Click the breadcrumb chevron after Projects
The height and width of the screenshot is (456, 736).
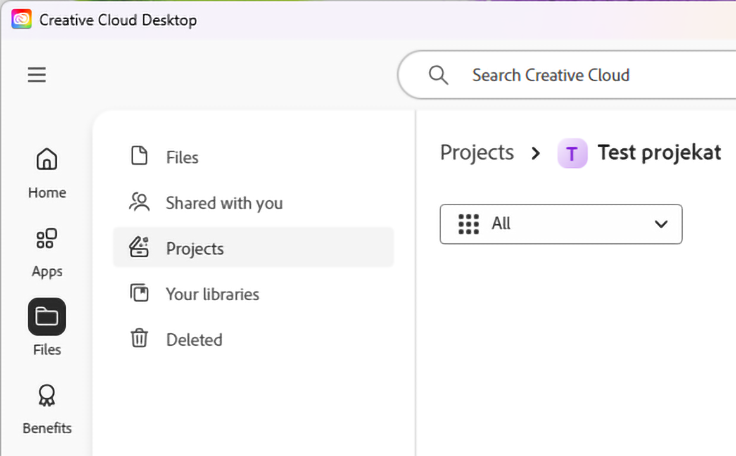(x=536, y=153)
